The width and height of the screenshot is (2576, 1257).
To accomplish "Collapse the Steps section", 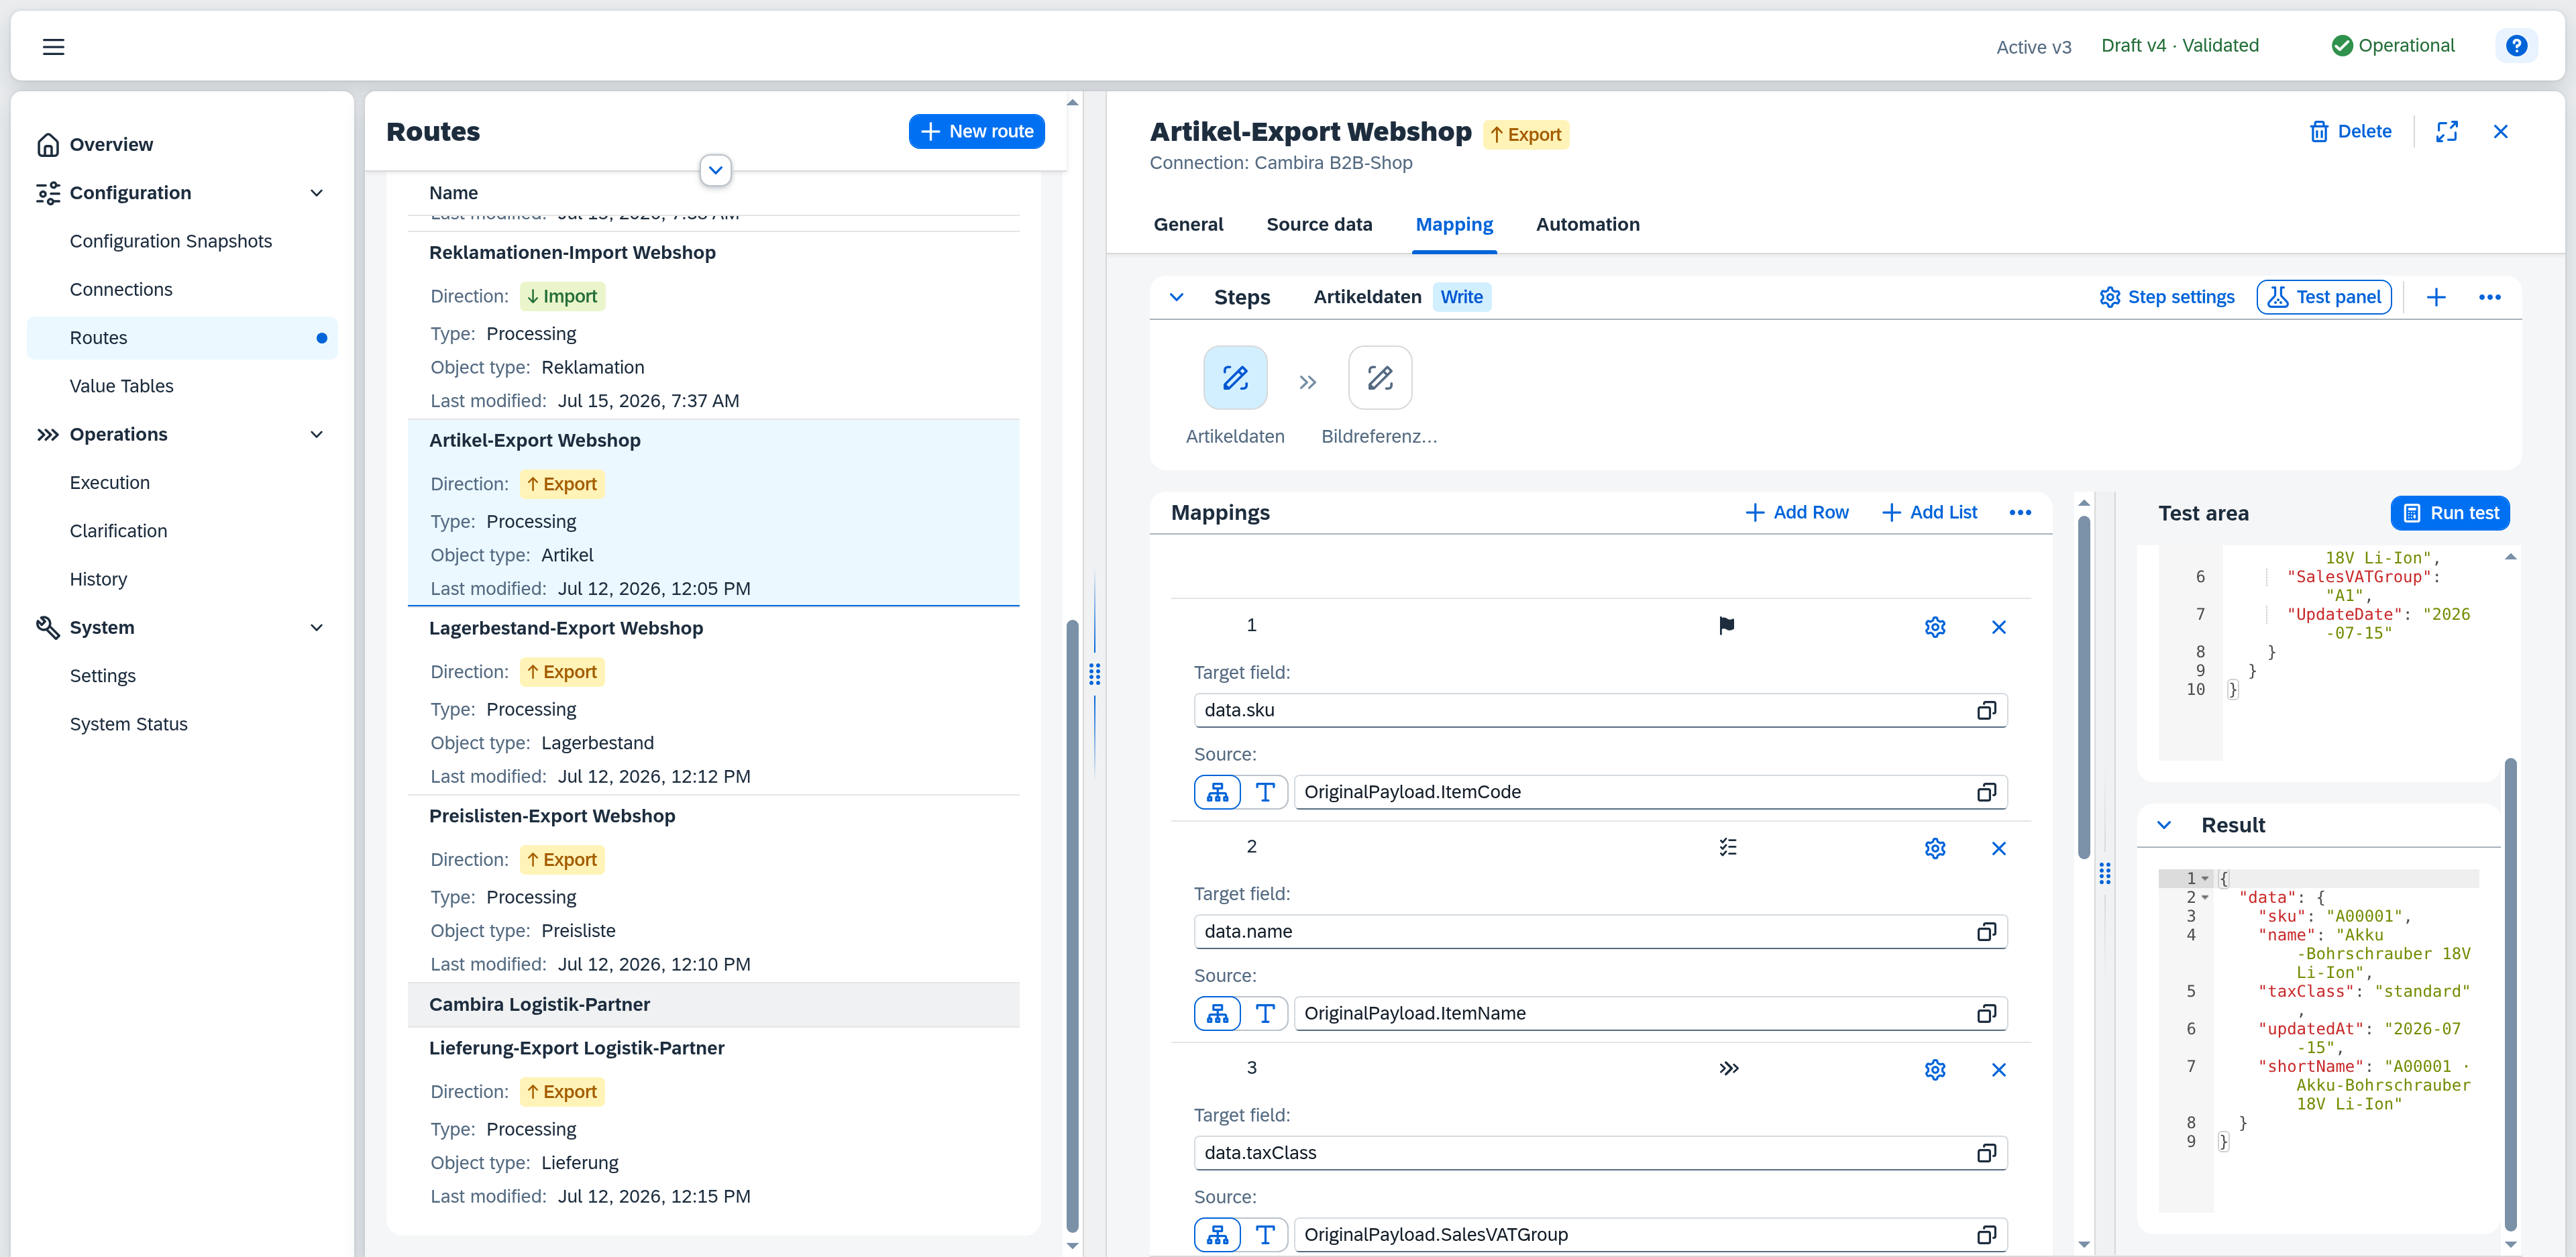I will pyautogui.click(x=1176, y=297).
